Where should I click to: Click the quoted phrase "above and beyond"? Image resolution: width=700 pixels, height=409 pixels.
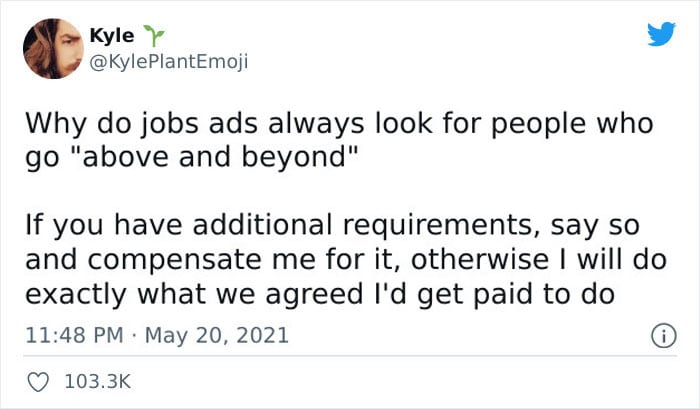[216, 157]
